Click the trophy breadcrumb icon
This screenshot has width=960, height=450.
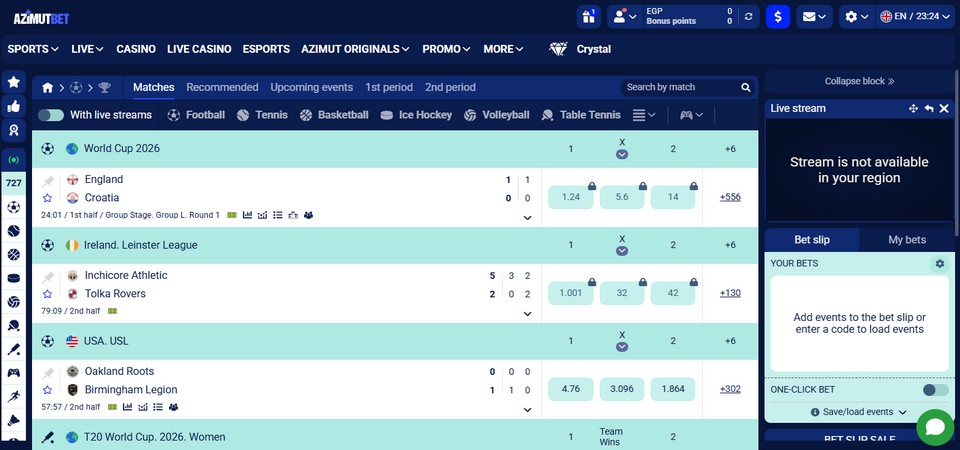click(104, 88)
